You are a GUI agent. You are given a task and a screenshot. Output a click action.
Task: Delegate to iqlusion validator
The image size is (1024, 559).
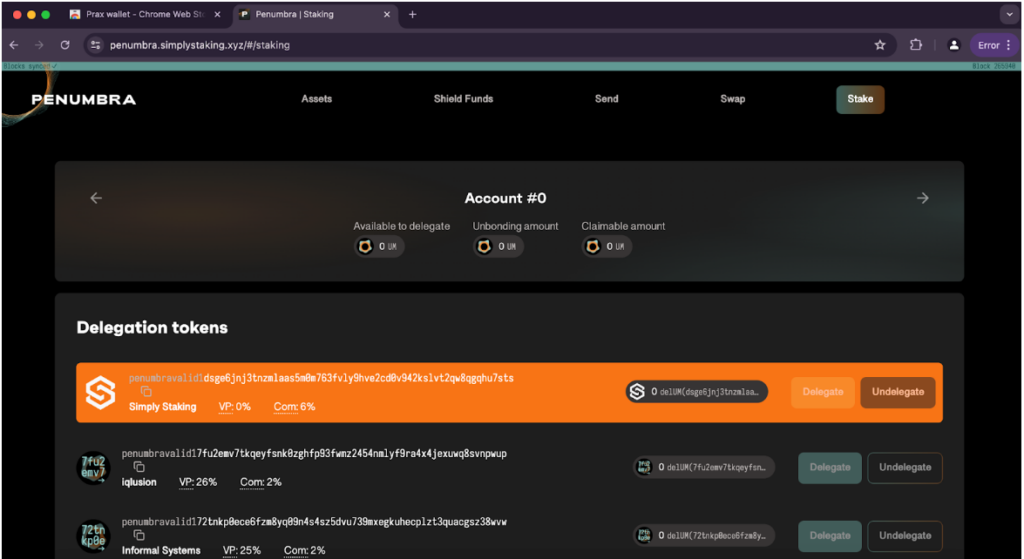point(829,467)
